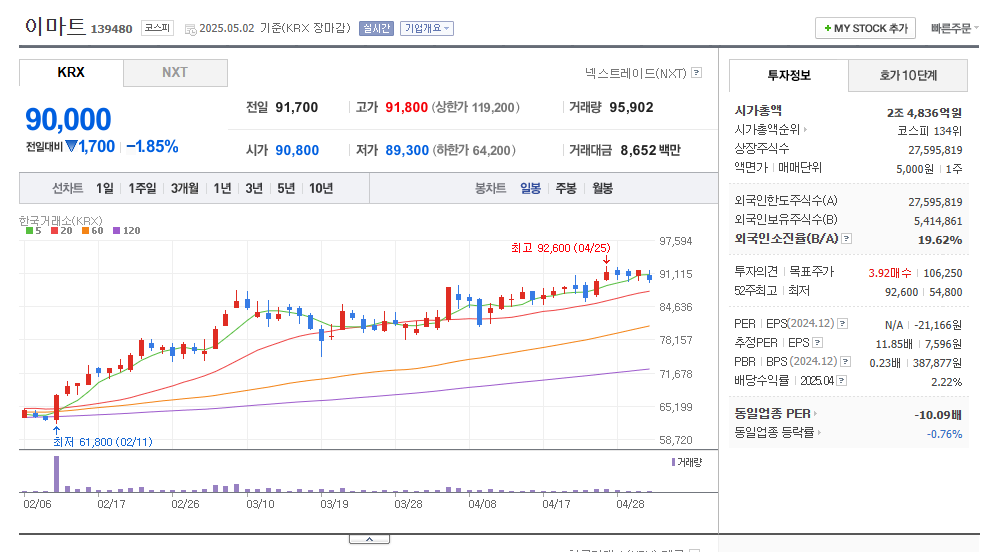Click the 5-day moving average legend marker

tap(29, 231)
